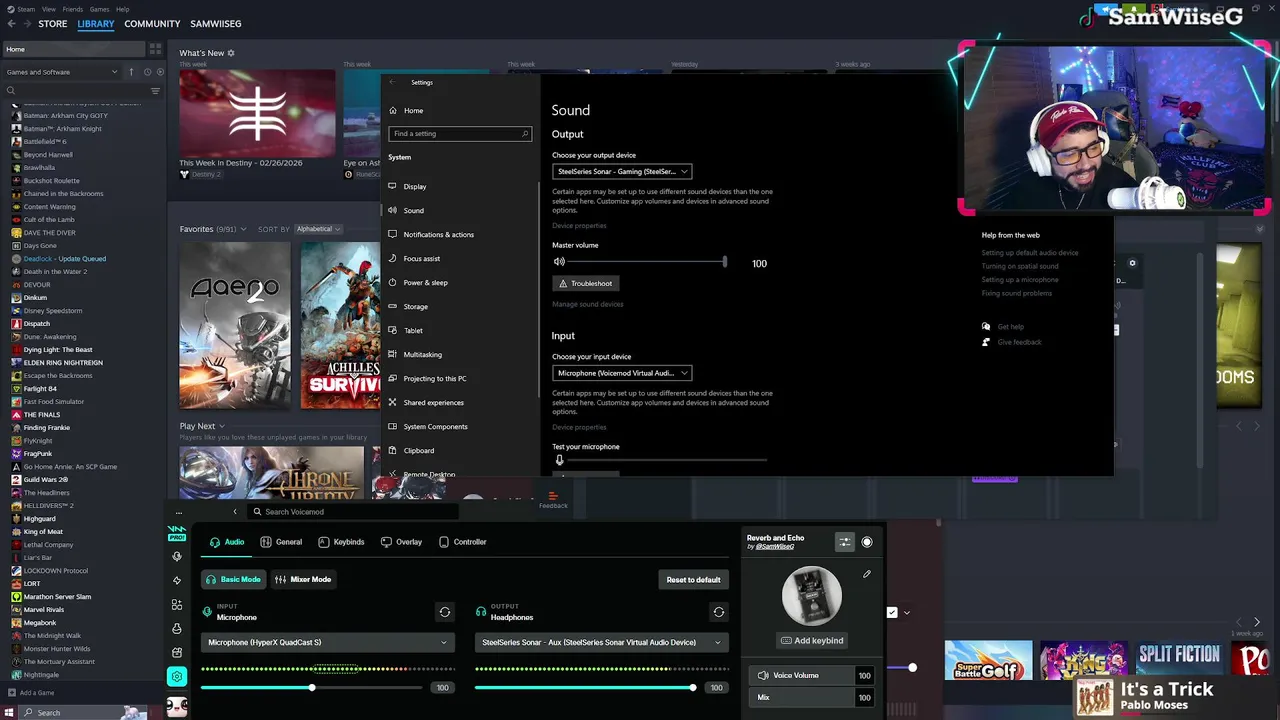Click Voice Volume speaker icon in Voicemod
1280x720 pixels.
coord(763,675)
